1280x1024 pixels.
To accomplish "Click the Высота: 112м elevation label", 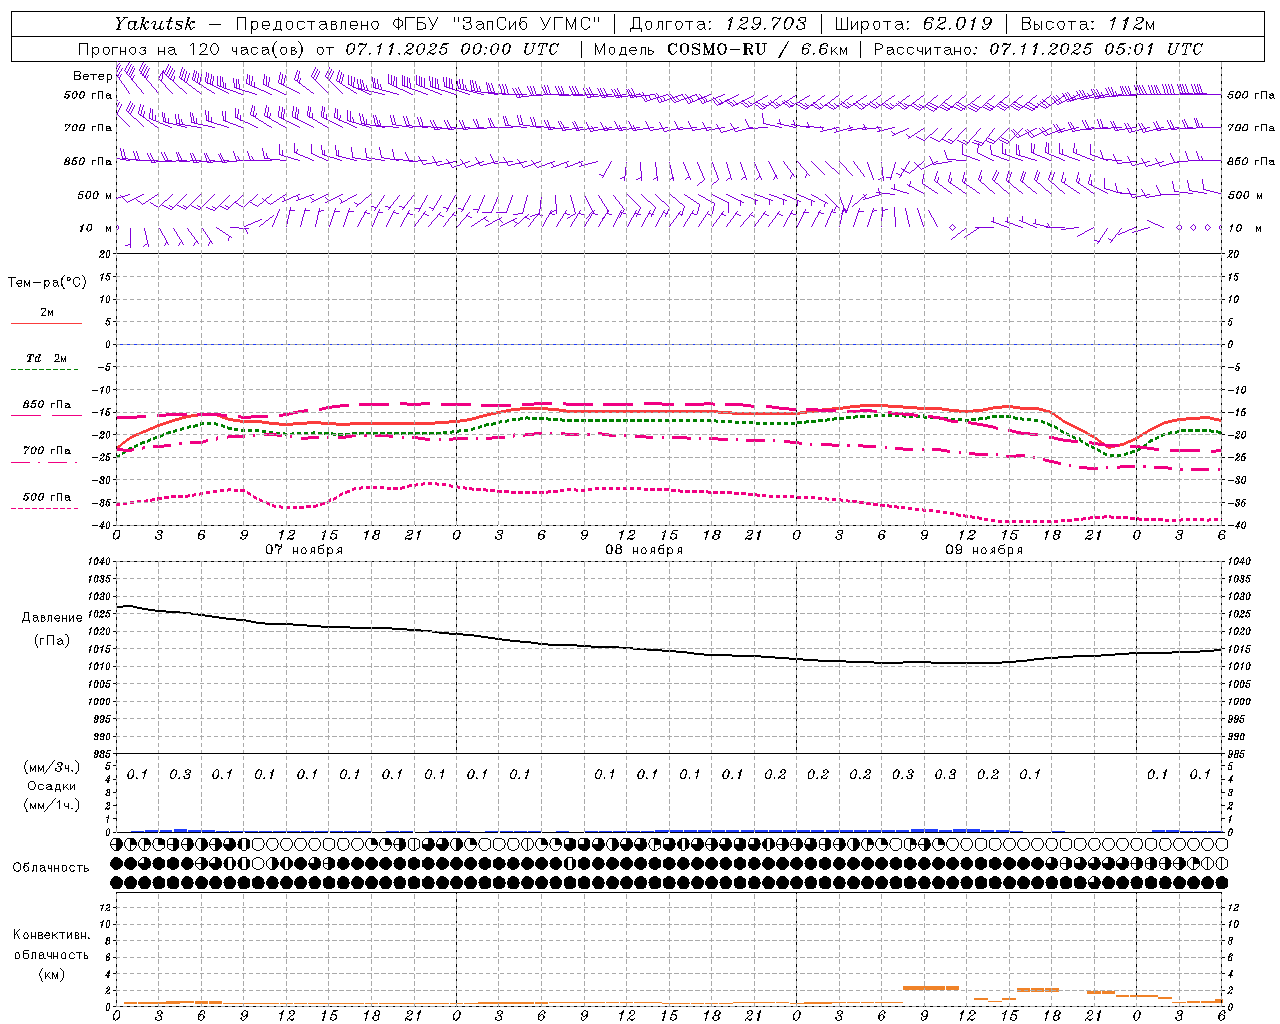I will point(1087,24).
